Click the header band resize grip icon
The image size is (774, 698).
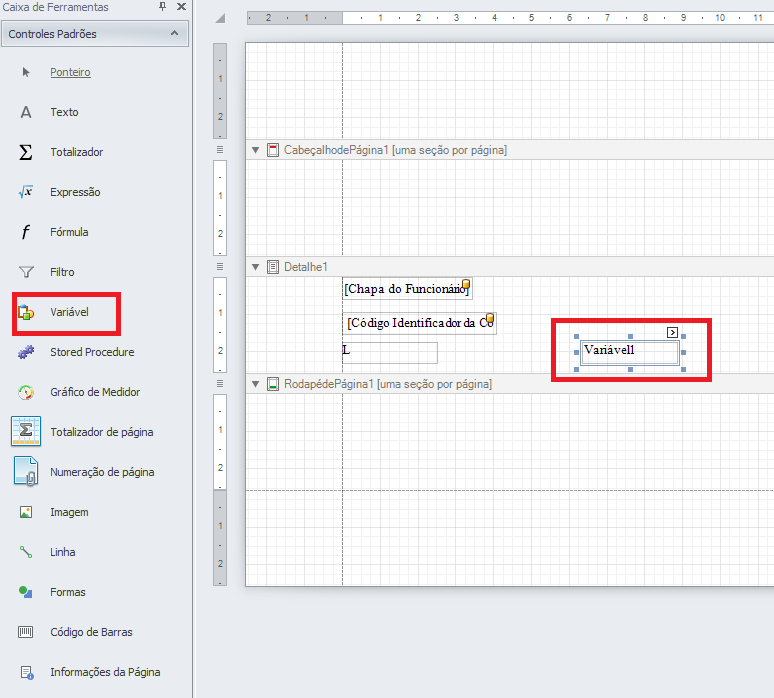[x=220, y=150]
